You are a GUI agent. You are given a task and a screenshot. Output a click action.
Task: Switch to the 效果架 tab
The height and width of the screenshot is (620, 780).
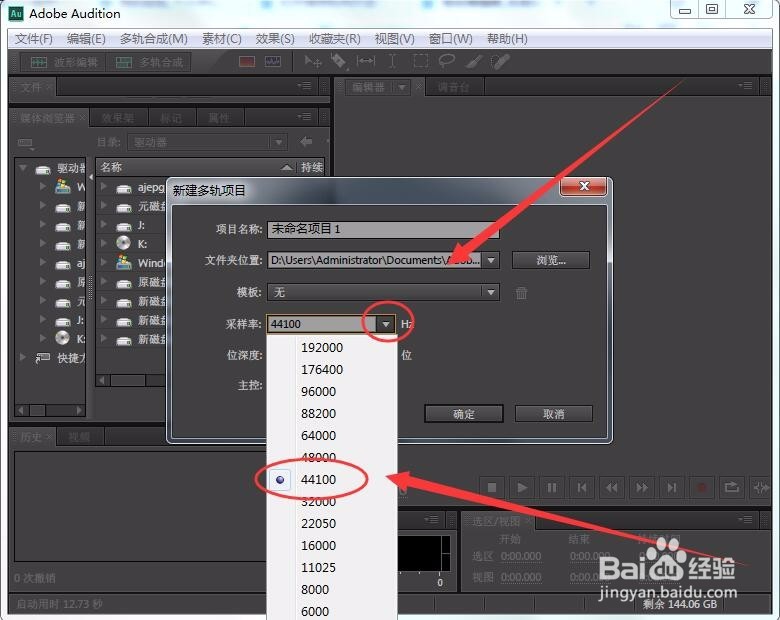point(118,118)
